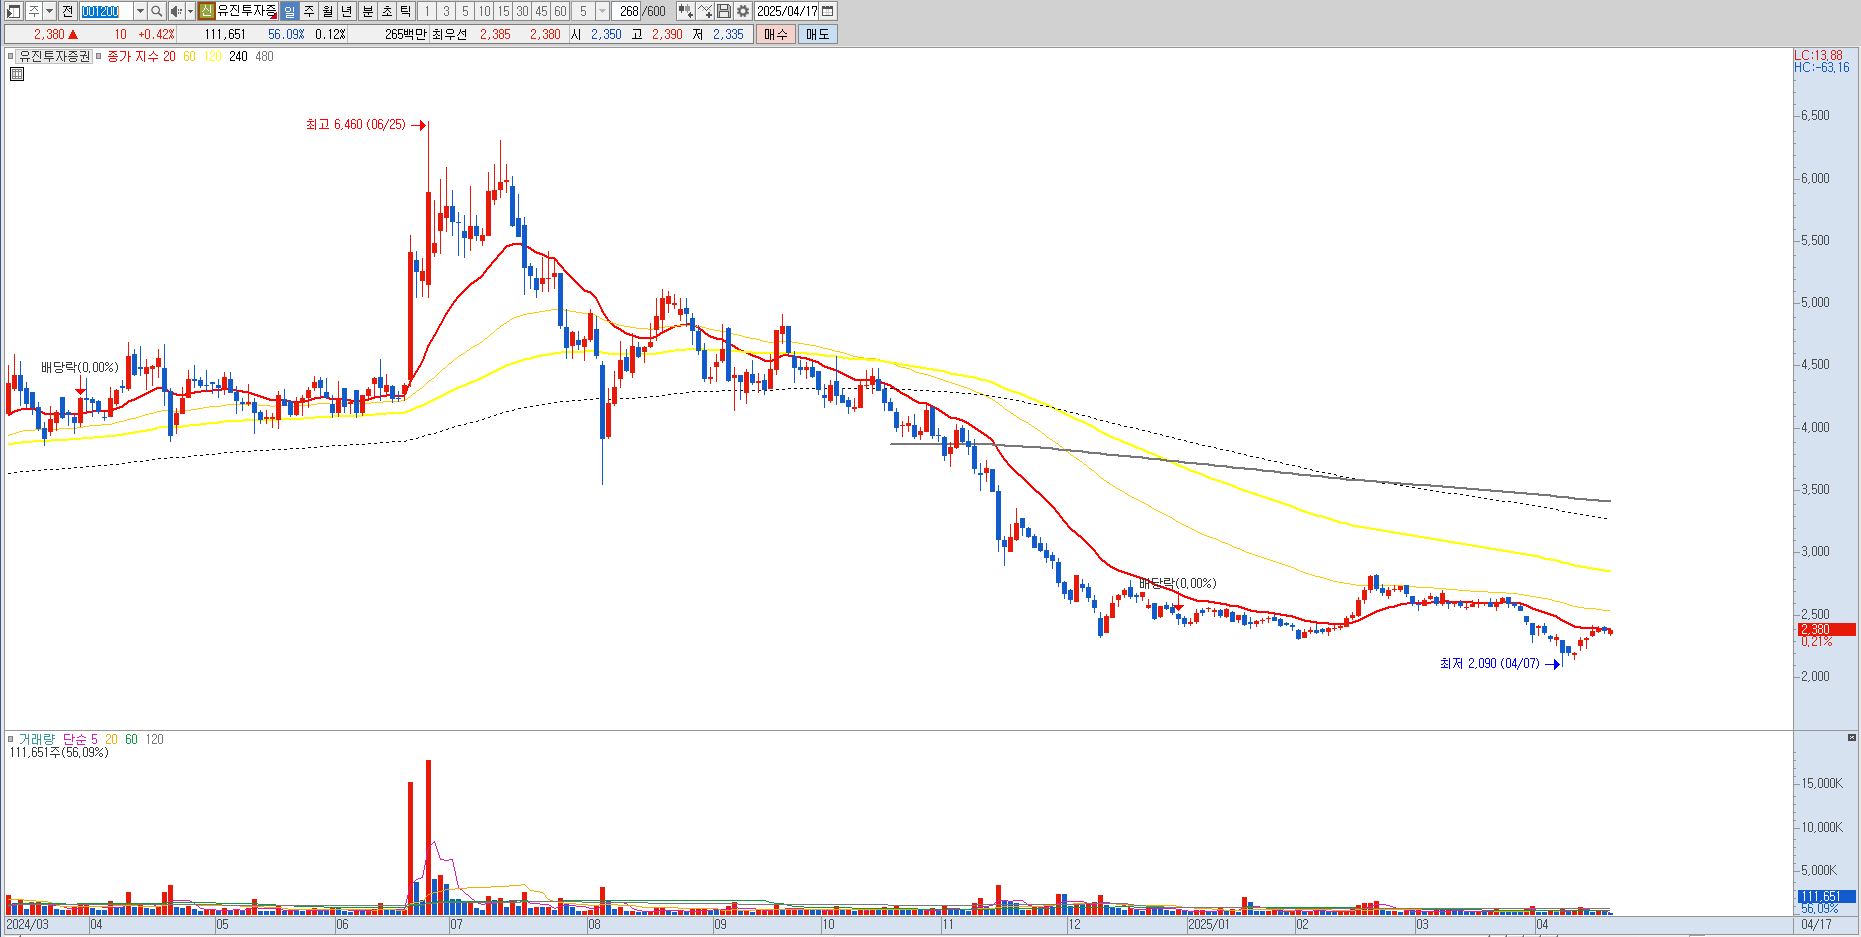
Task: Click the speaker sound icon
Action: 177,11
